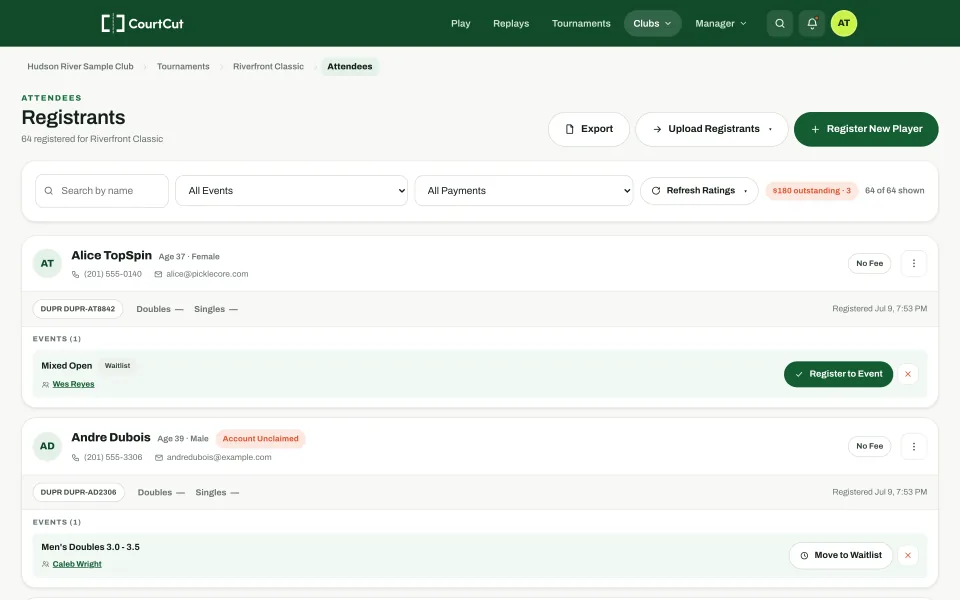The height and width of the screenshot is (600, 960).
Task: Open the notifications bell
Action: coord(812,23)
